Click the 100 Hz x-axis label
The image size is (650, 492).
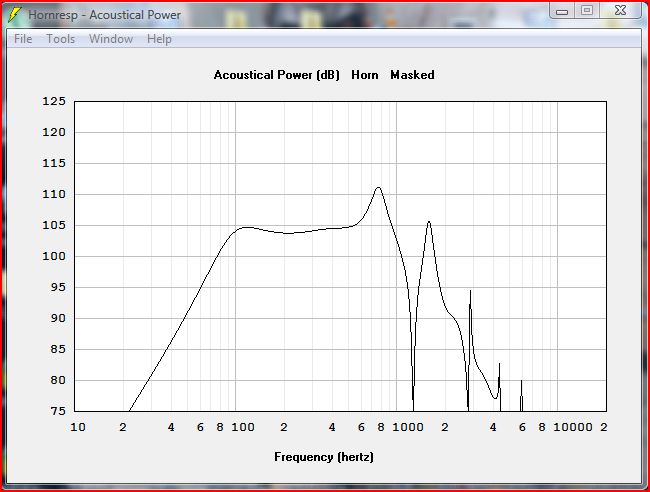(x=243, y=427)
